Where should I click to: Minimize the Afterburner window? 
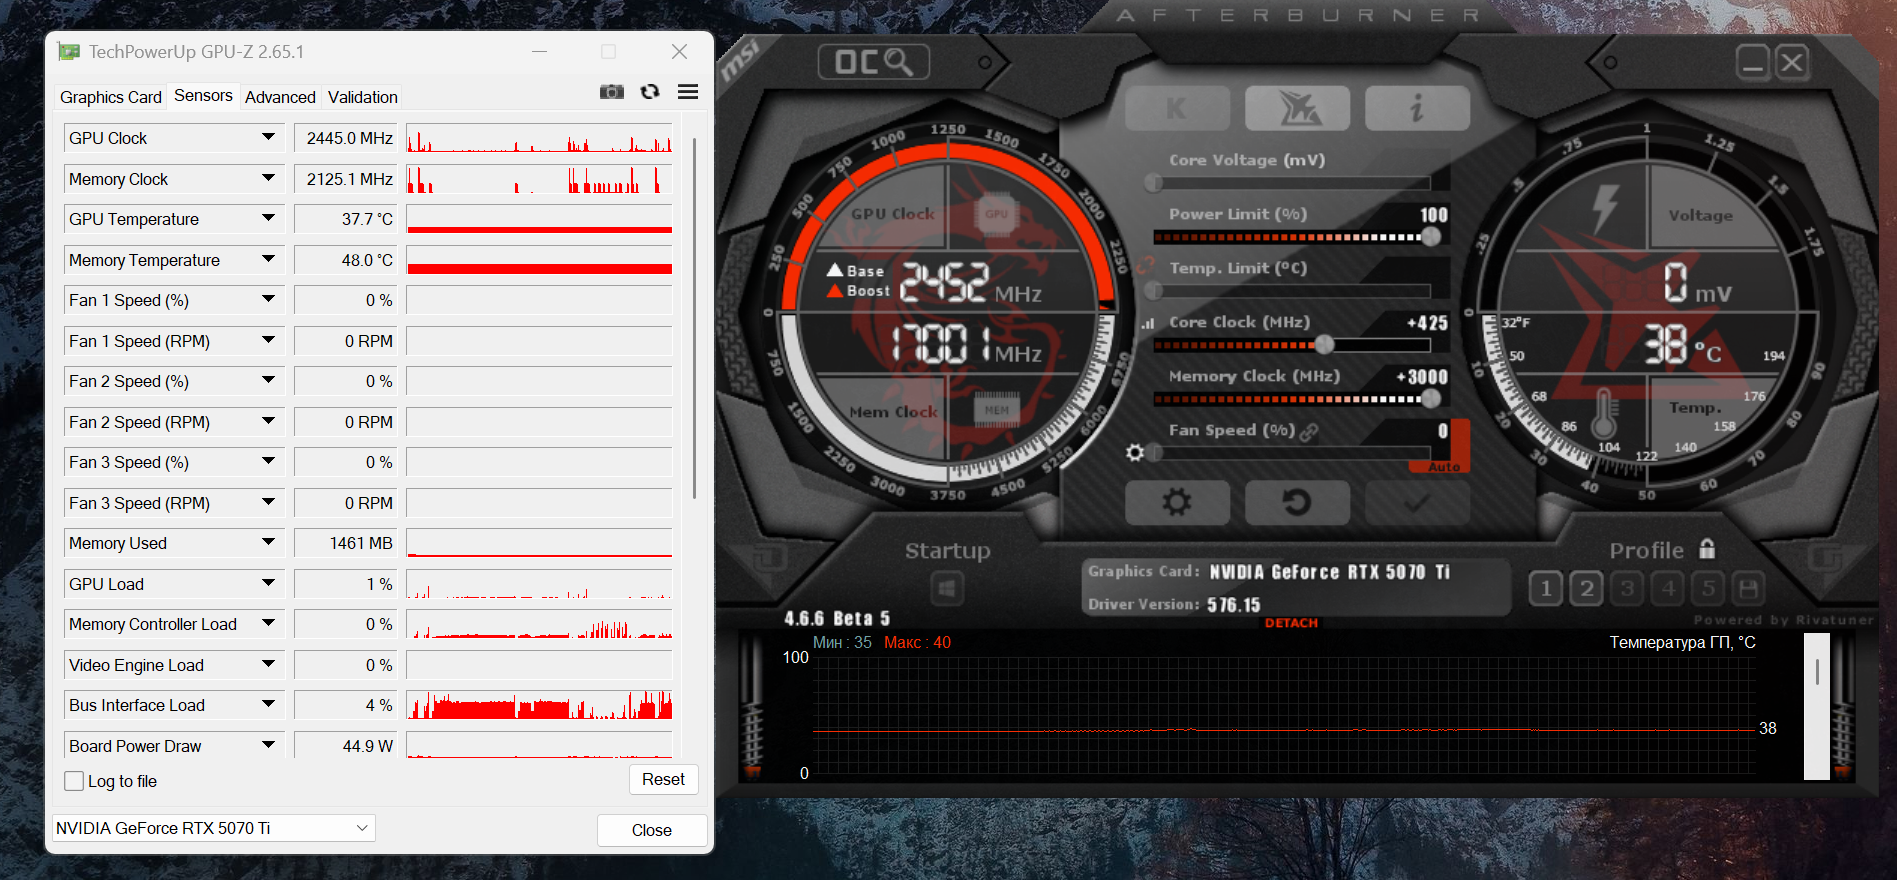point(1753,63)
